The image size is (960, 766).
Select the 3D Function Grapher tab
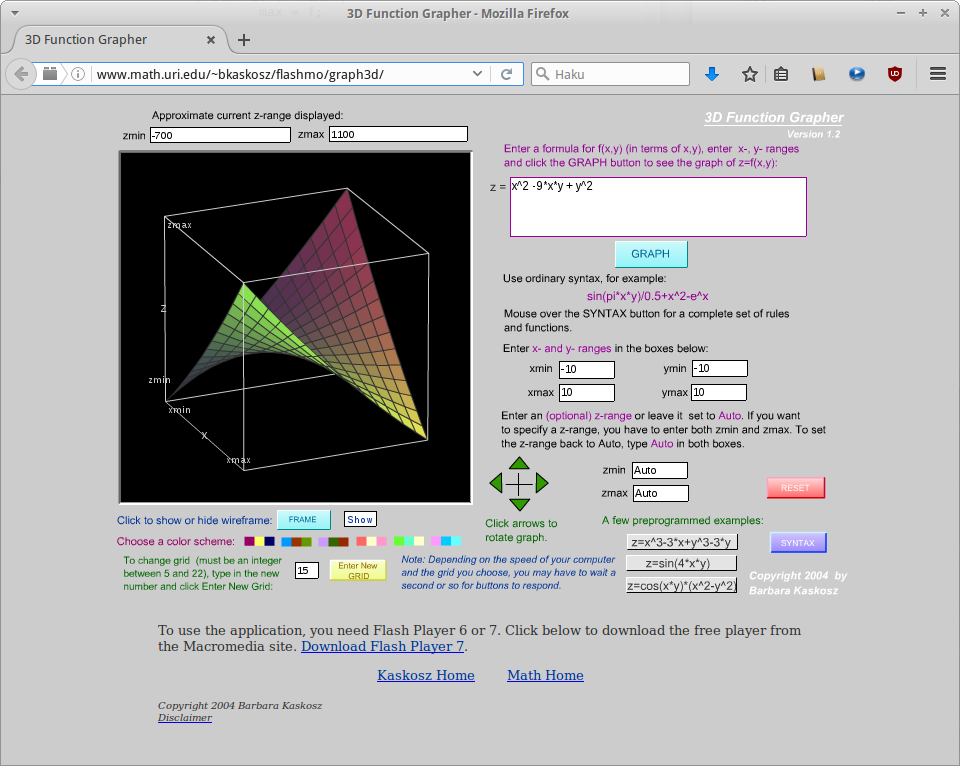click(x=110, y=40)
